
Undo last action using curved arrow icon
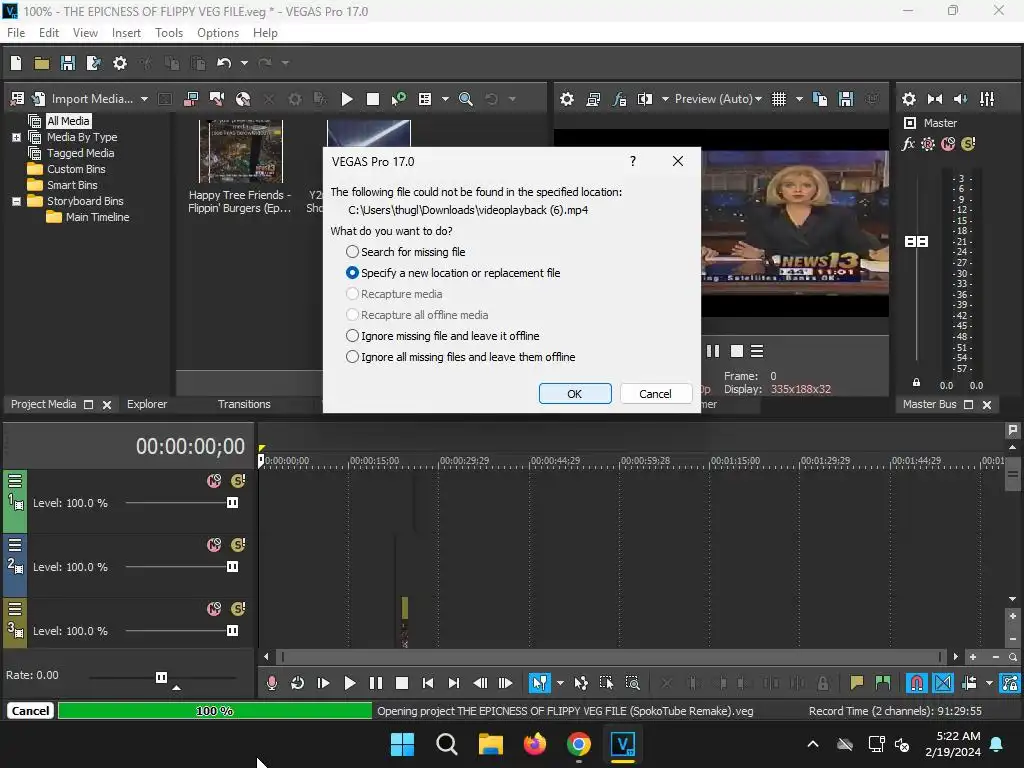(x=224, y=63)
